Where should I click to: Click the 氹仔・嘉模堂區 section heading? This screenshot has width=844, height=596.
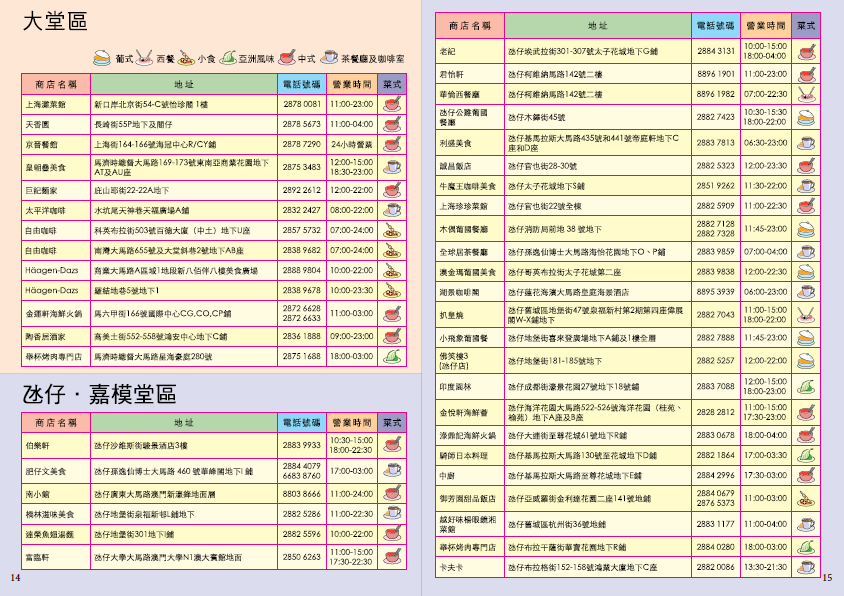coord(98,394)
